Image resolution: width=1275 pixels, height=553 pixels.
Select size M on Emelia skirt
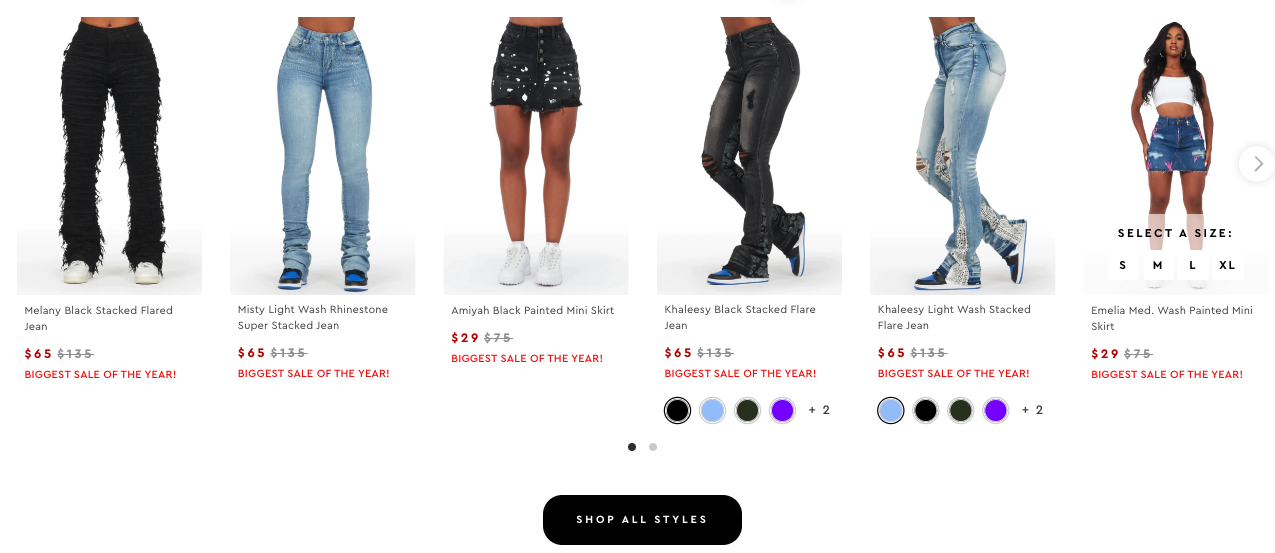point(1157,265)
